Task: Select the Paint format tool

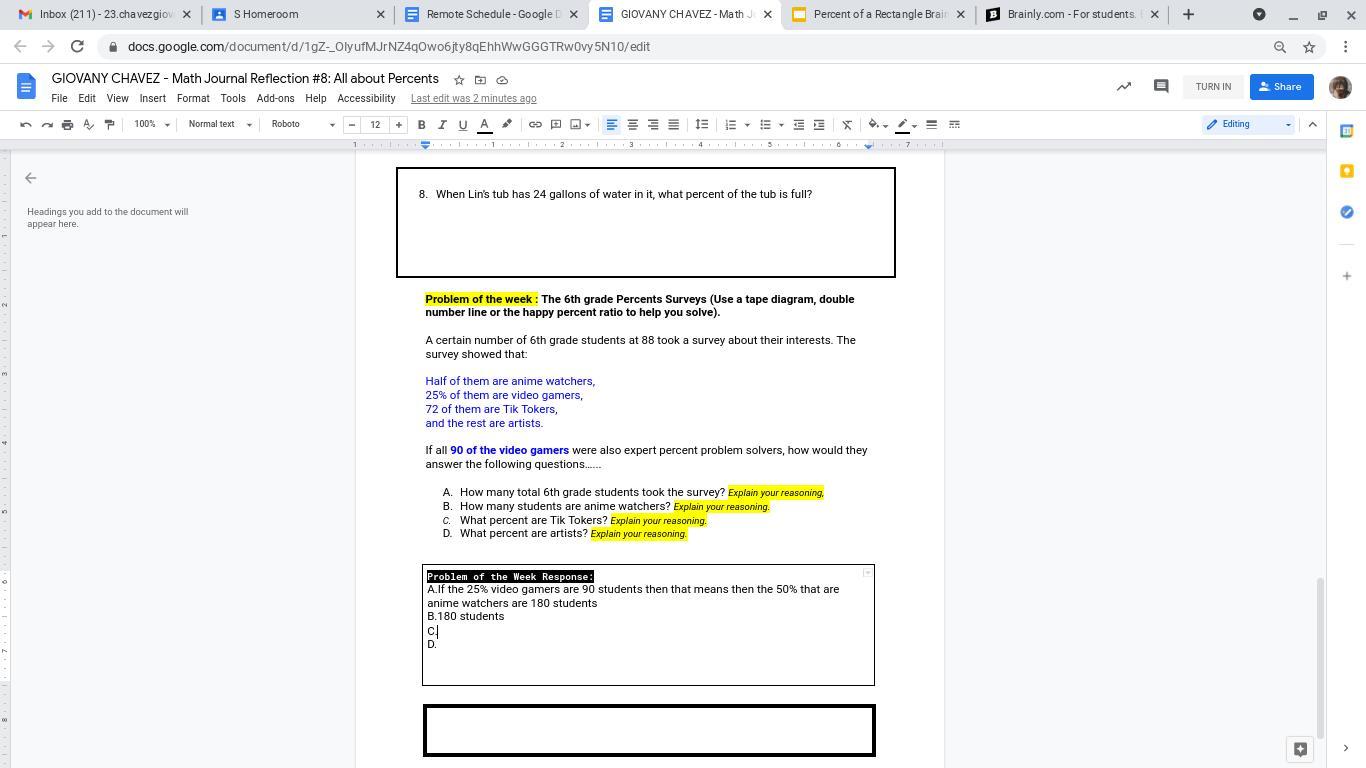Action: [109, 125]
